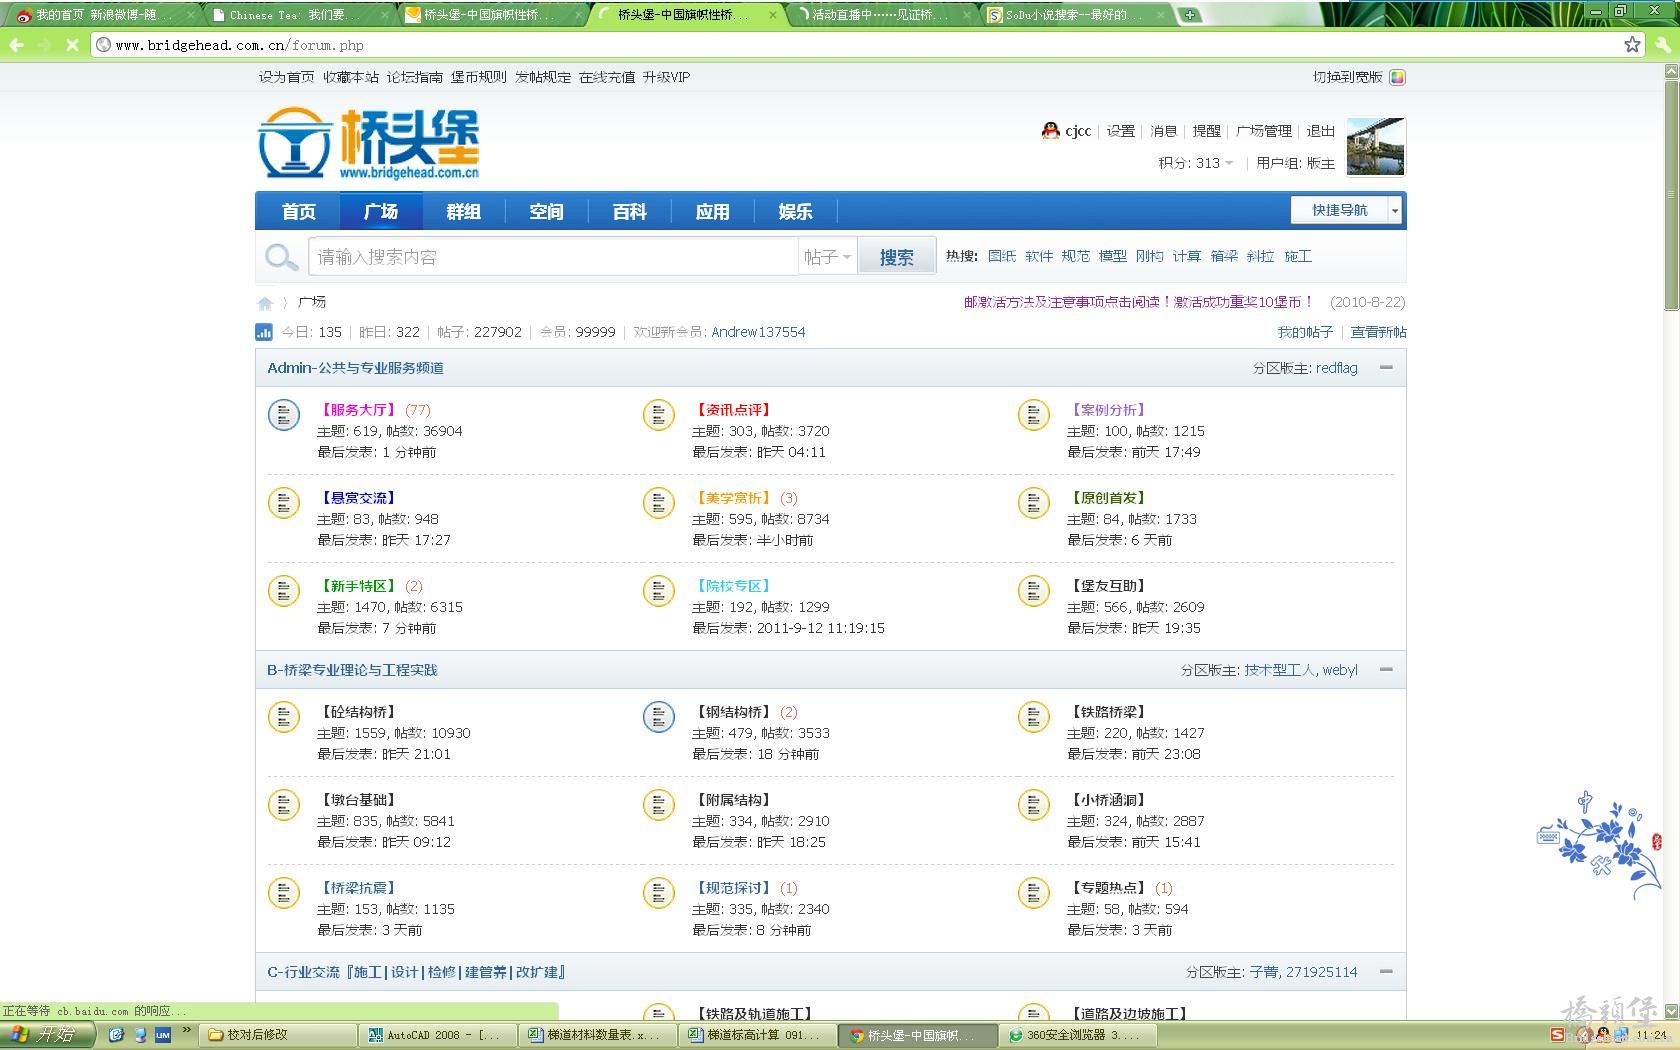The width and height of the screenshot is (1680, 1050).
Task: Select the 娱乐 navigation tab
Action: point(796,211)
